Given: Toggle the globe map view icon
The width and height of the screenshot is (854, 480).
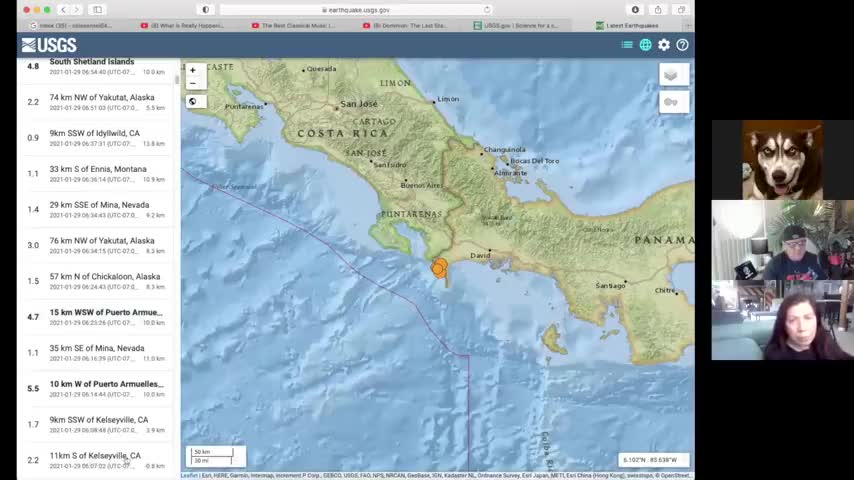Looking at the screenshot, I should [x=645, y=45].
